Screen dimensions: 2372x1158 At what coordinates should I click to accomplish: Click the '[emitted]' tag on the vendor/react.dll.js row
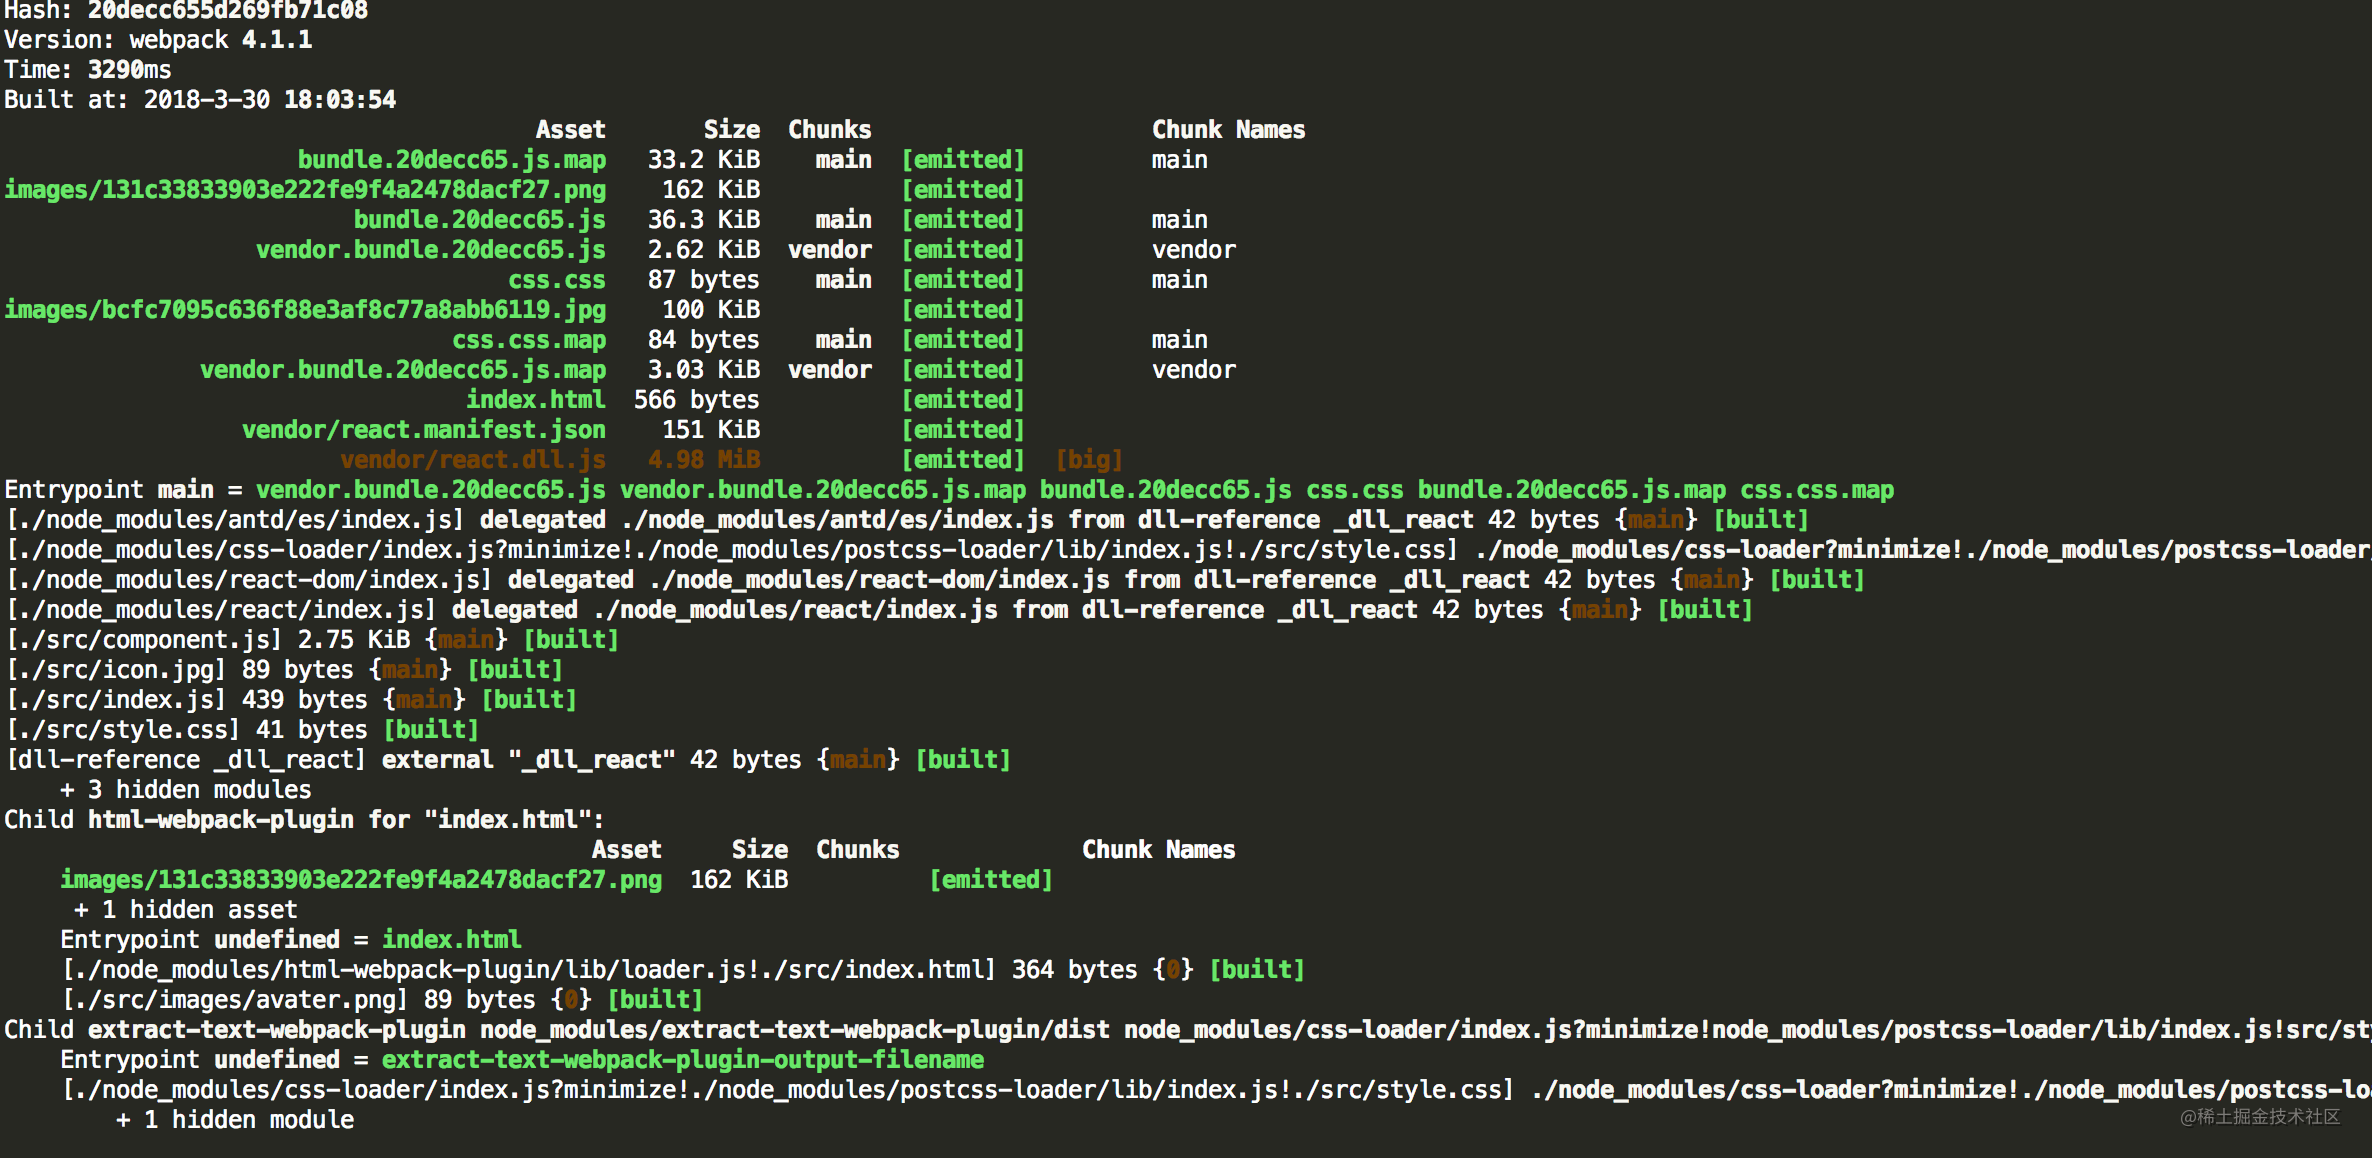[x=963, y=460]
